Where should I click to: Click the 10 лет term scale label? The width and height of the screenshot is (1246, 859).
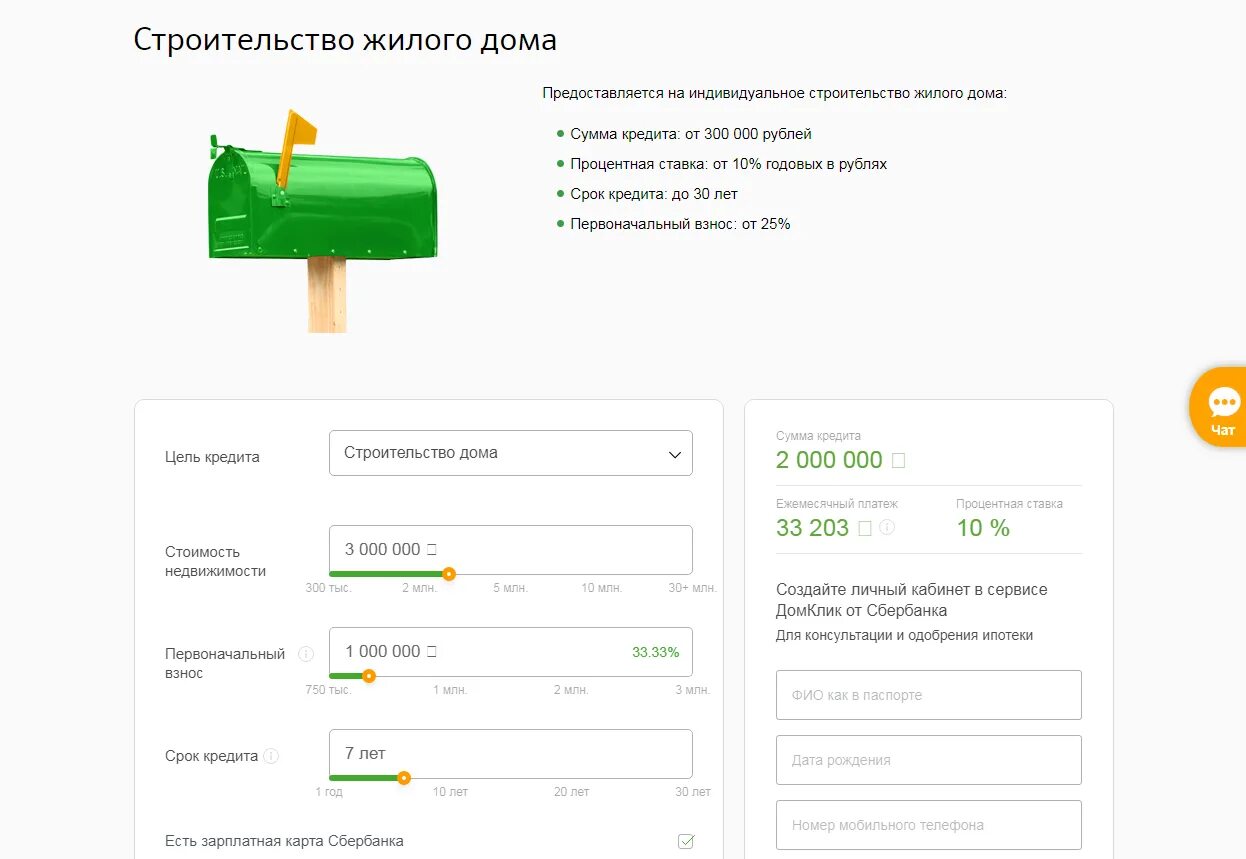pos(450,792)
